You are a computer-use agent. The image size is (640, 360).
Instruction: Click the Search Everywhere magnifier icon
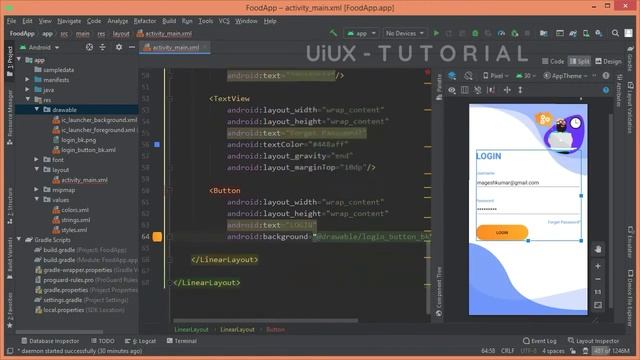615,33
